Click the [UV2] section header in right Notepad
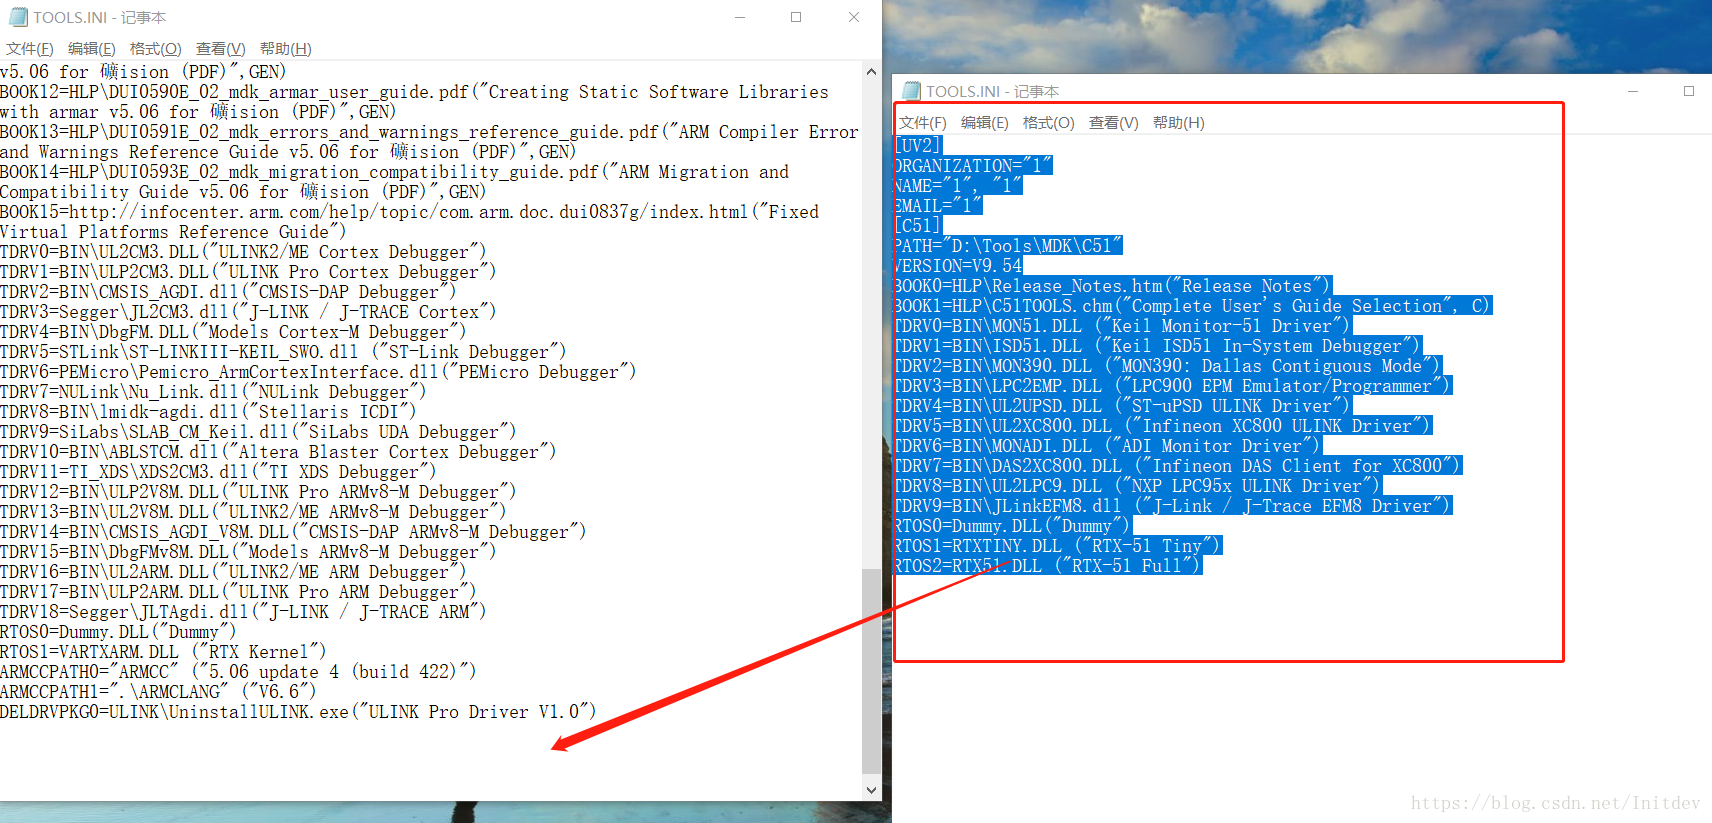1712x823 pixels. (918, 146)
